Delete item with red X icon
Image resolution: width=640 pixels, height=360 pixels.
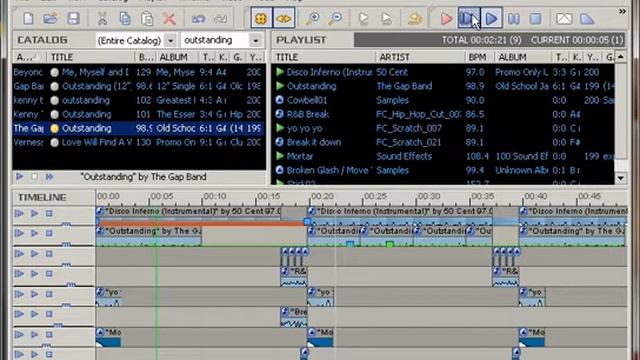click(169, 18)
